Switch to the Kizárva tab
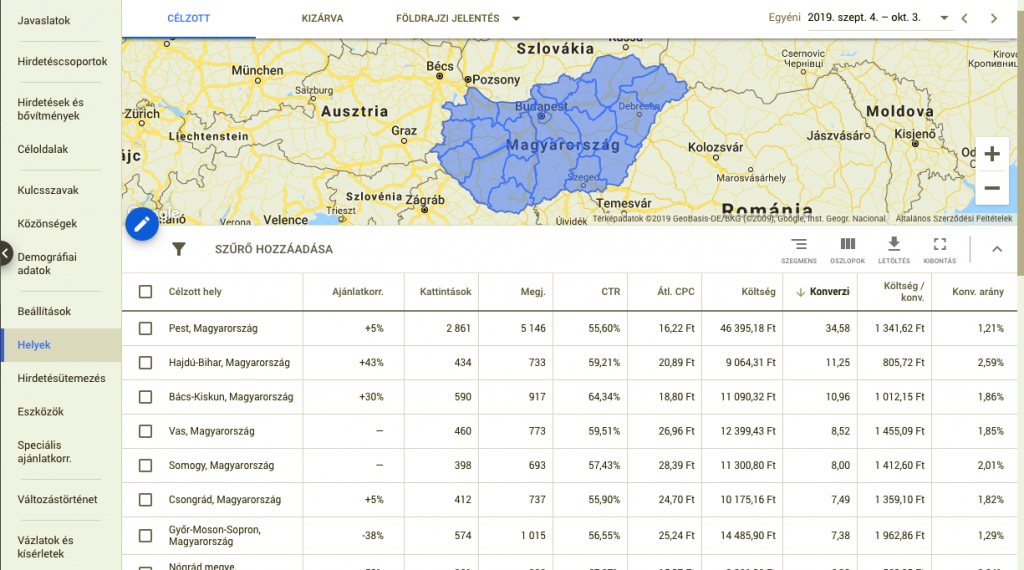The height and width of the screenshot is (570, 1024). coord(322,18)
